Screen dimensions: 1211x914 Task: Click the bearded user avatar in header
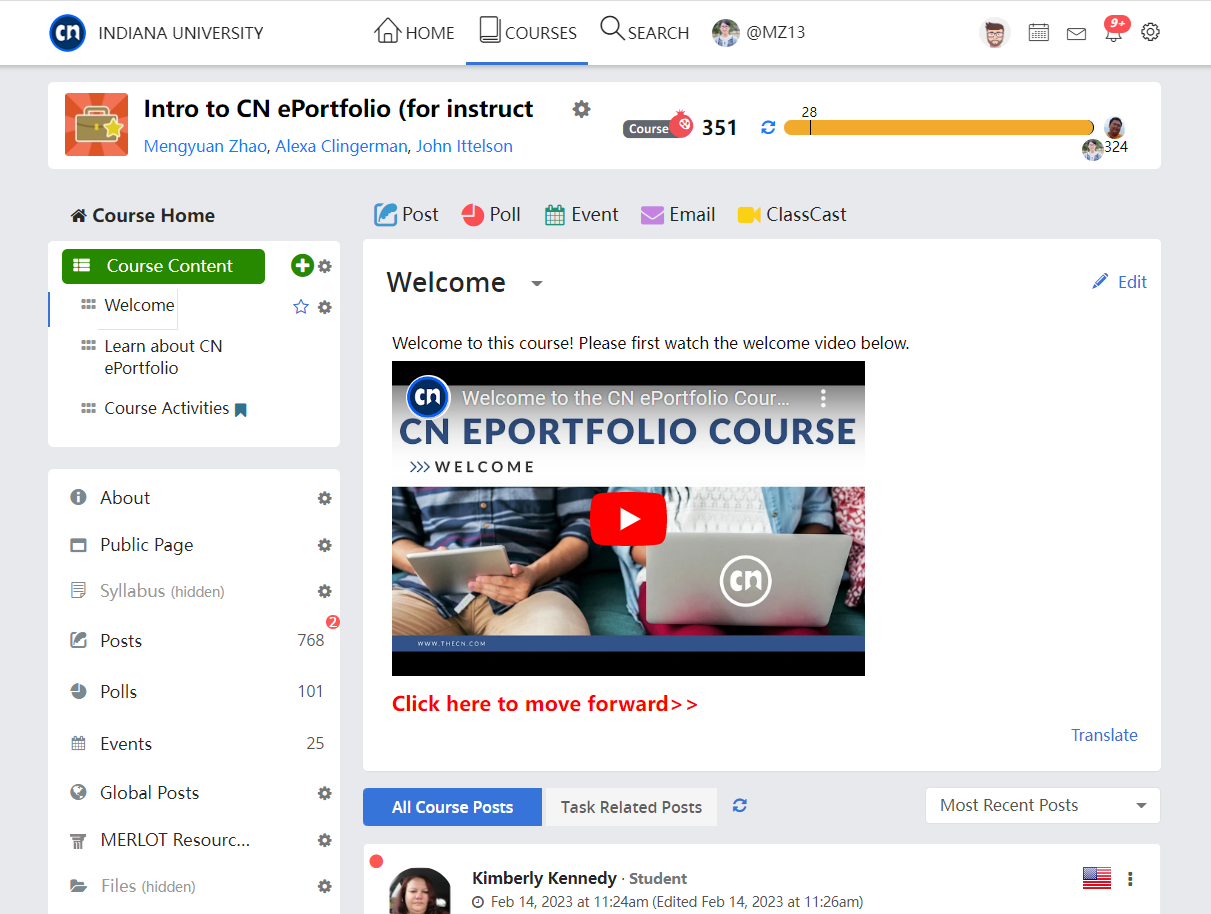994,33
